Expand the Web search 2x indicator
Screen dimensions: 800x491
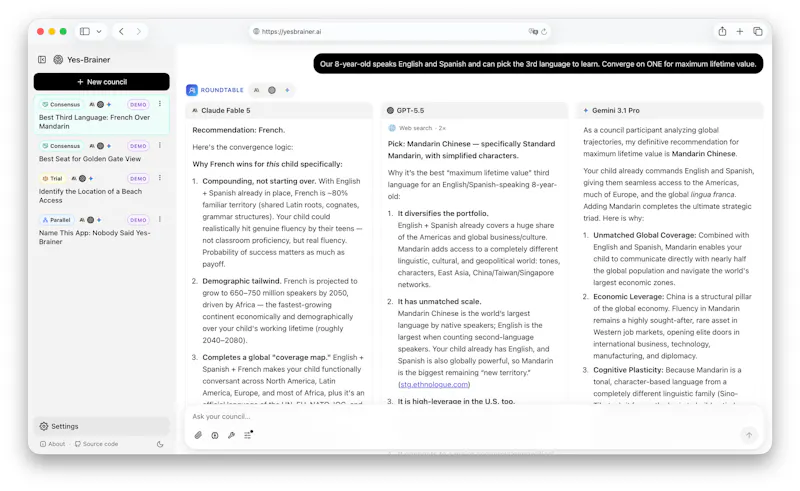(417, 128)
